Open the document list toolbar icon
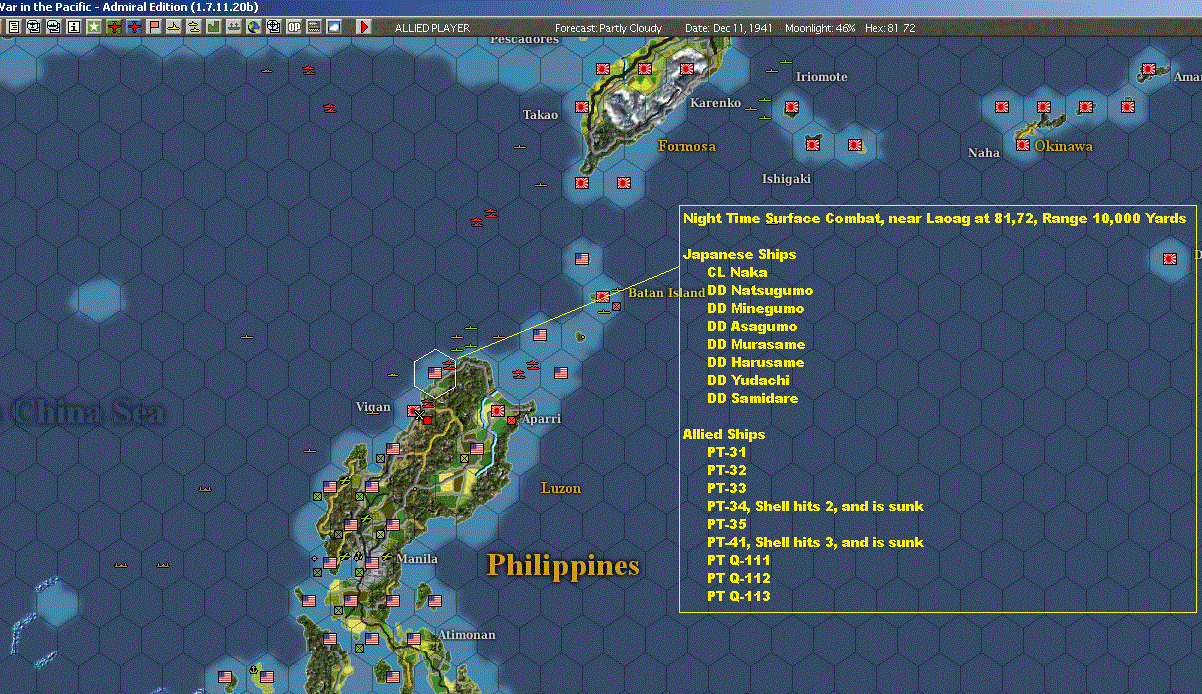Image resolution: width=1202 pixels, height=694 pixels. click(x=14, y=27)
